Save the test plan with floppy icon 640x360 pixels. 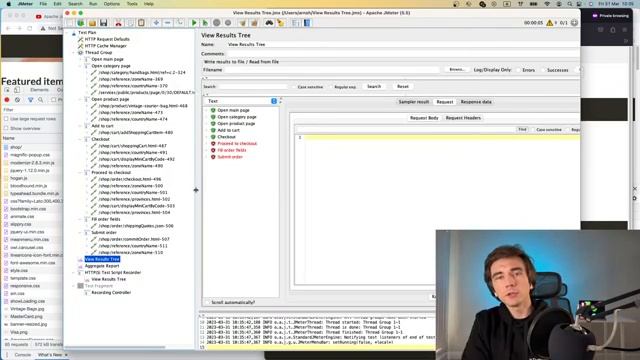[x=103, y=23]
